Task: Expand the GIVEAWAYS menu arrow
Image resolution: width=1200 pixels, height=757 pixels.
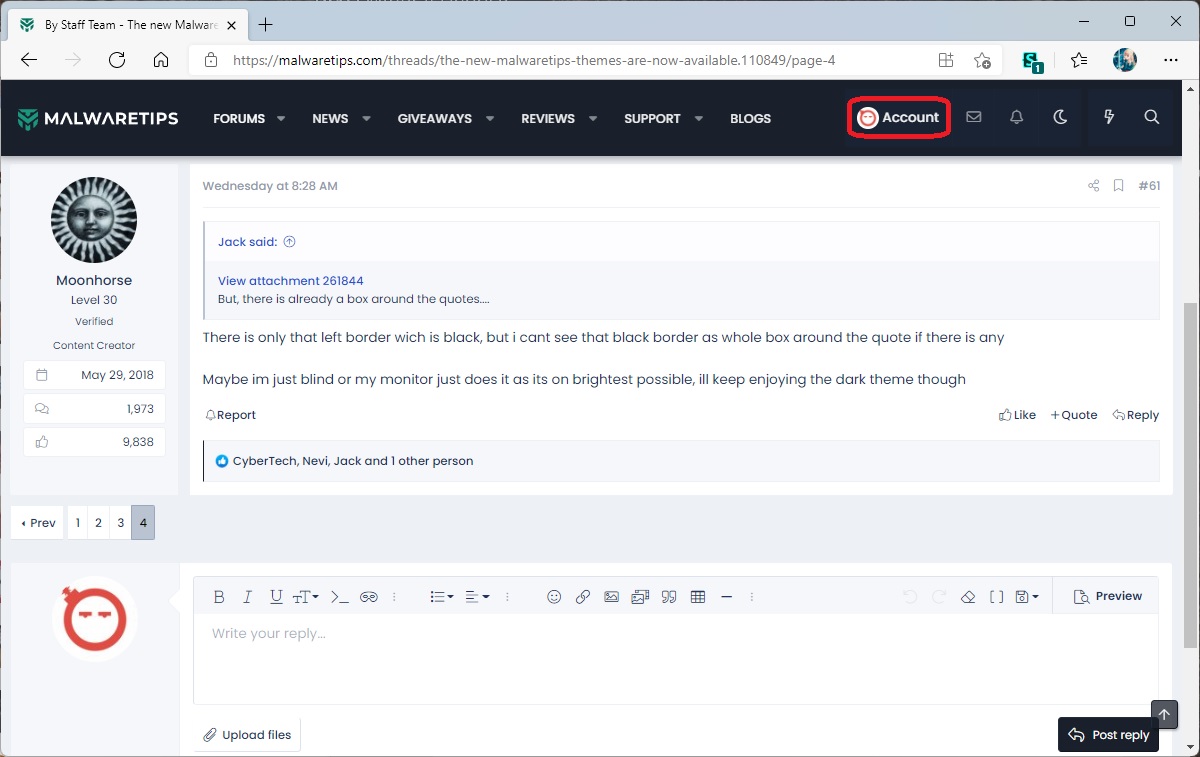Action: point(490,118)
